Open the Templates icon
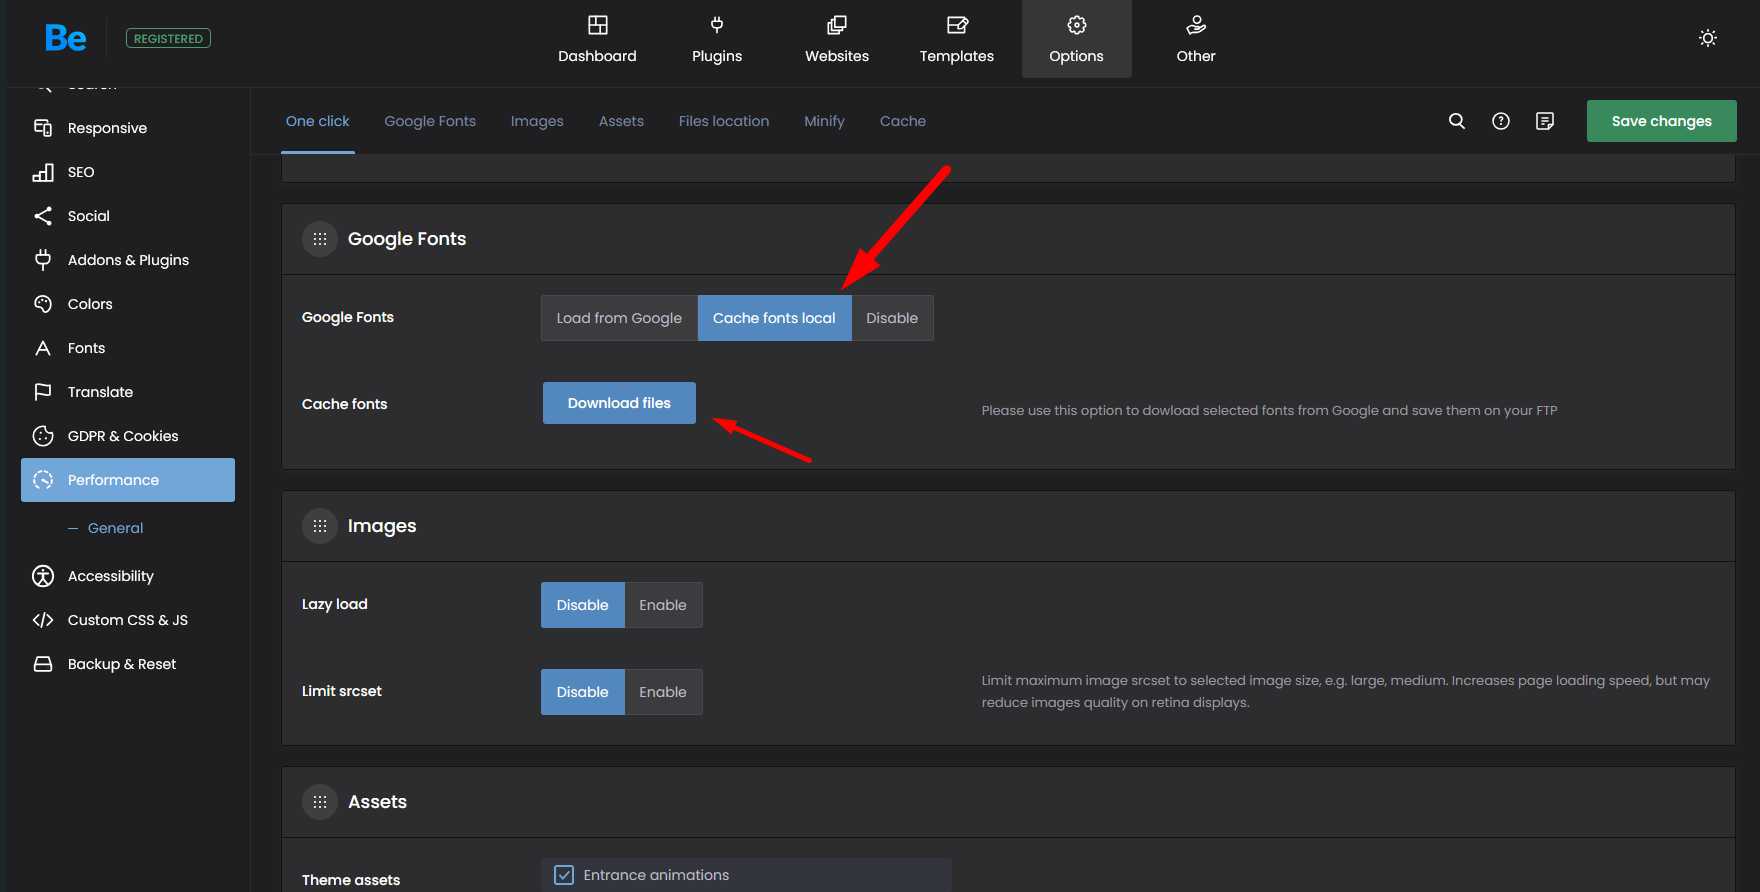 (x=957, y=25)
